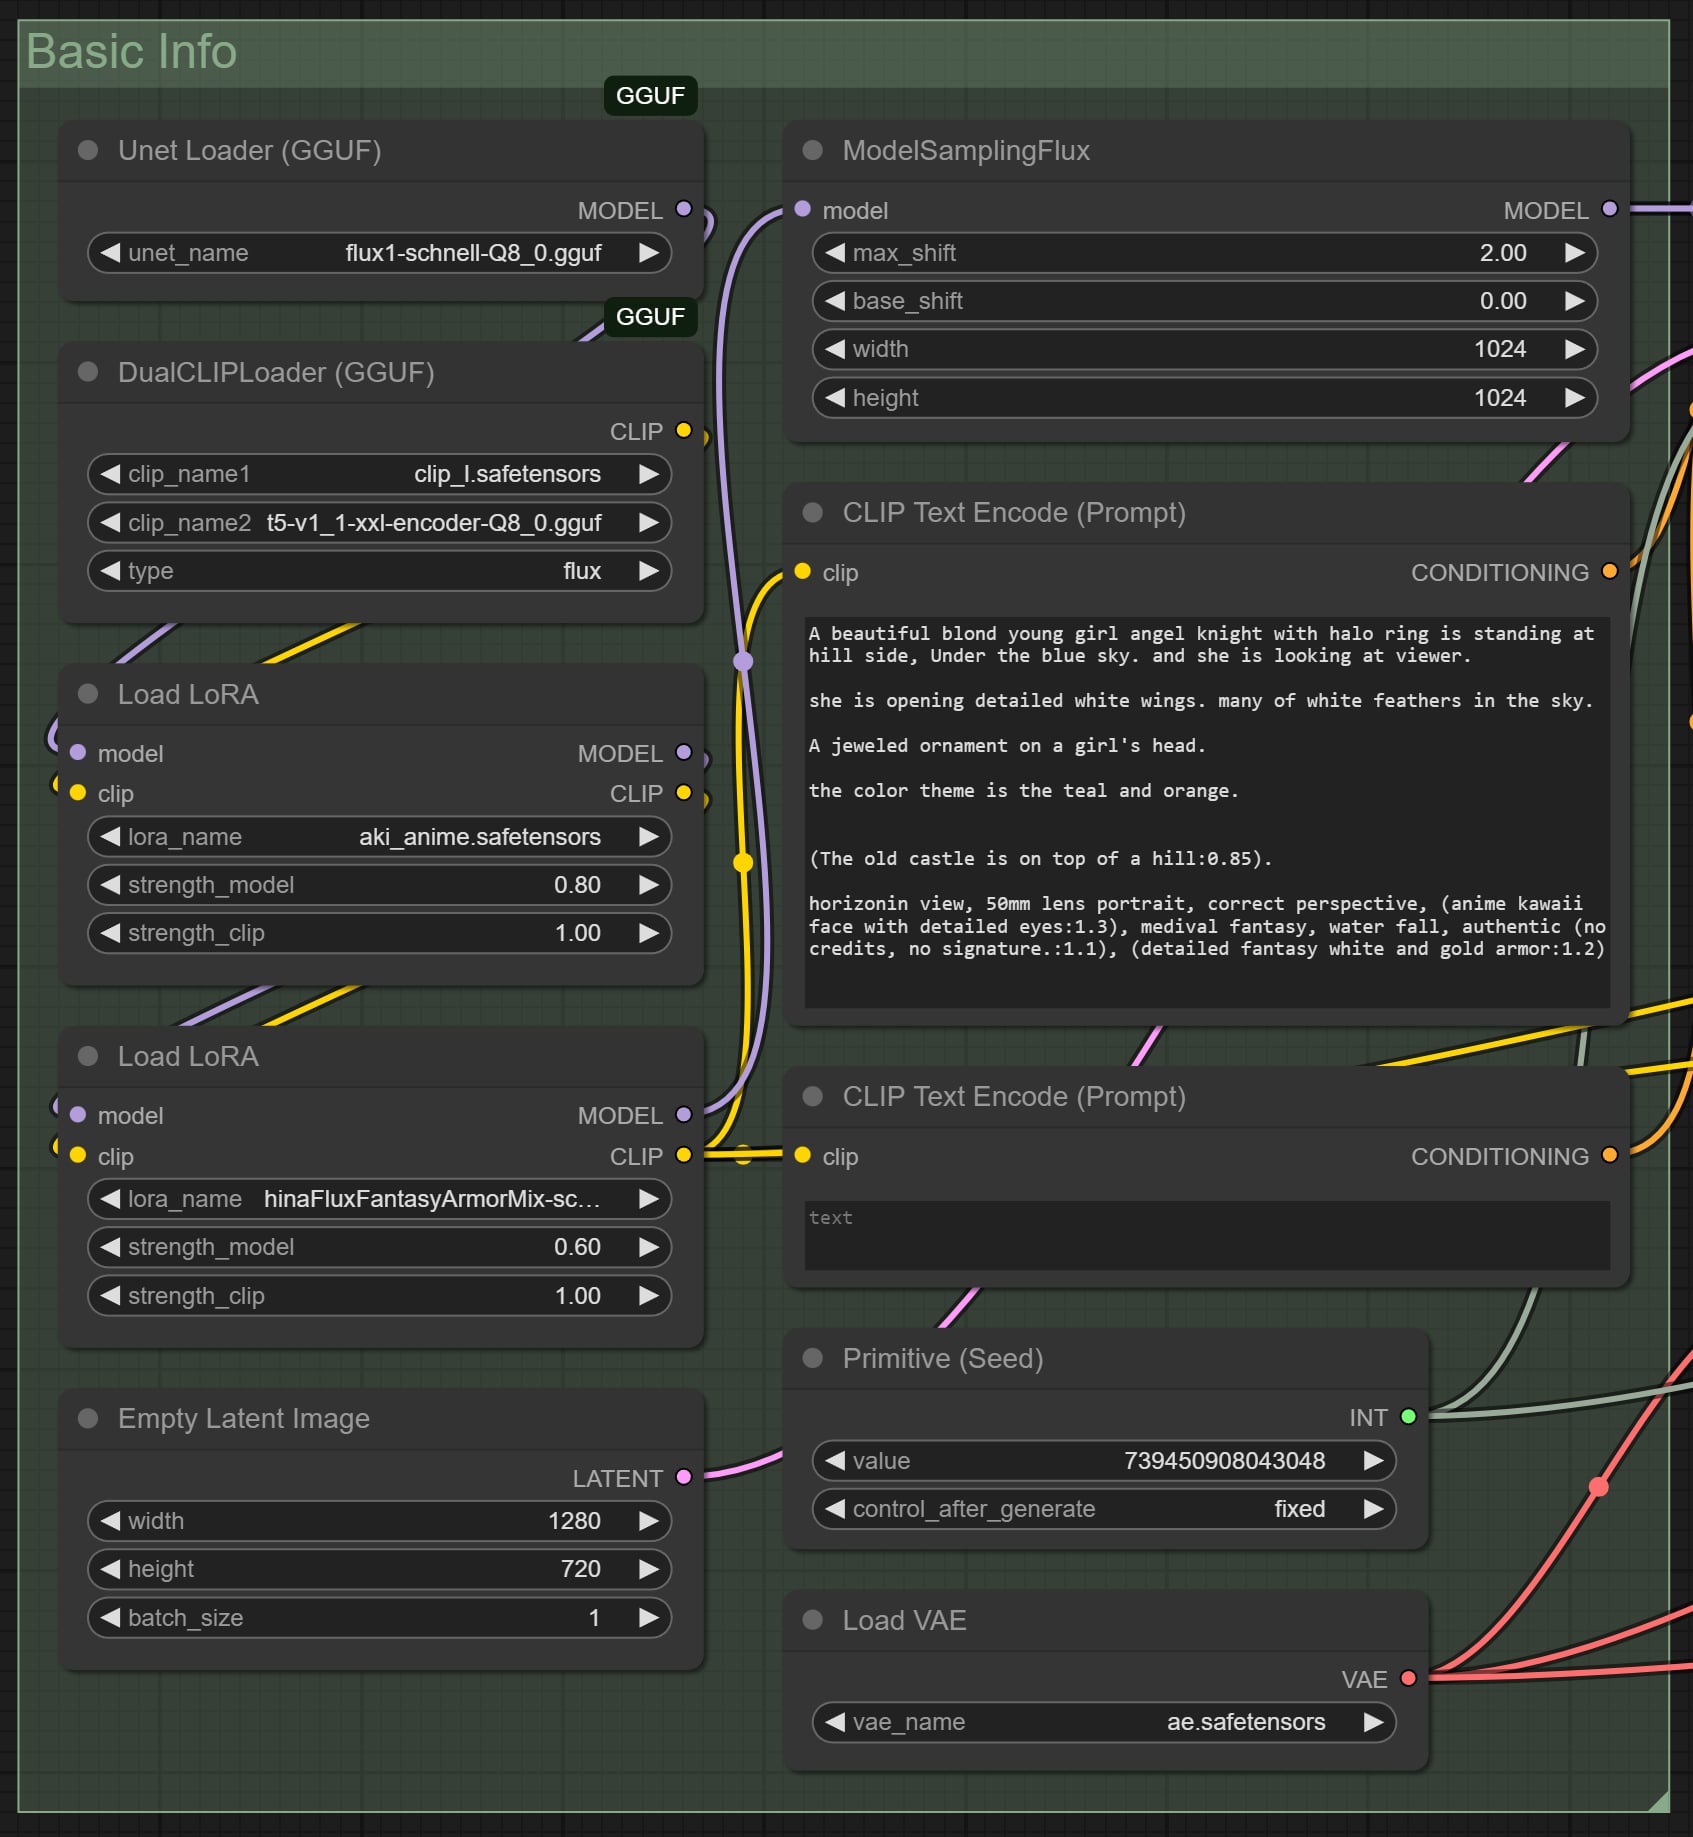Click the seed value 739450908043048 field
The height and width of the screenshot is (1837, 1693).
point(1104,1461)
